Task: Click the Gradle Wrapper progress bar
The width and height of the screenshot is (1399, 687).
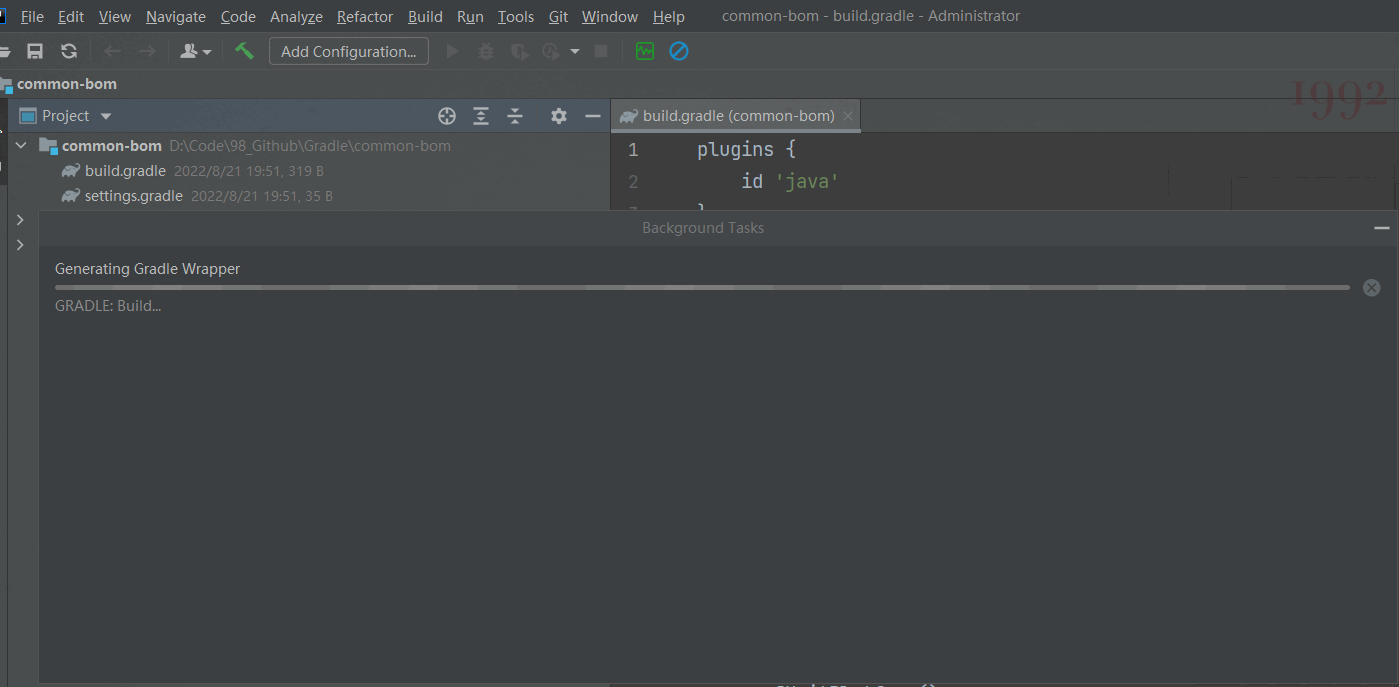Action: 700,287
